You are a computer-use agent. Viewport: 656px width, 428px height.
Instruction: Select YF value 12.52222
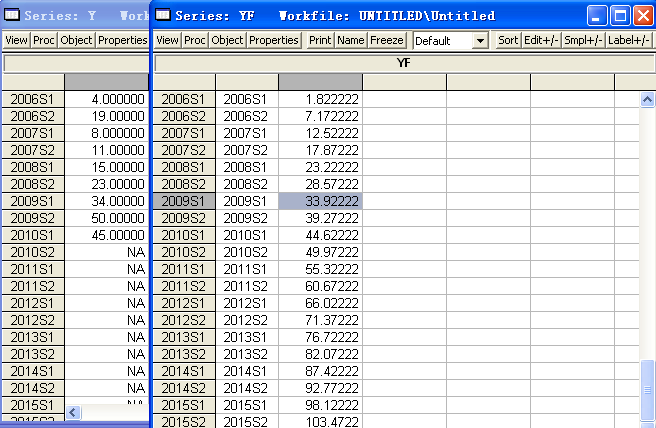tap(320, 133)
